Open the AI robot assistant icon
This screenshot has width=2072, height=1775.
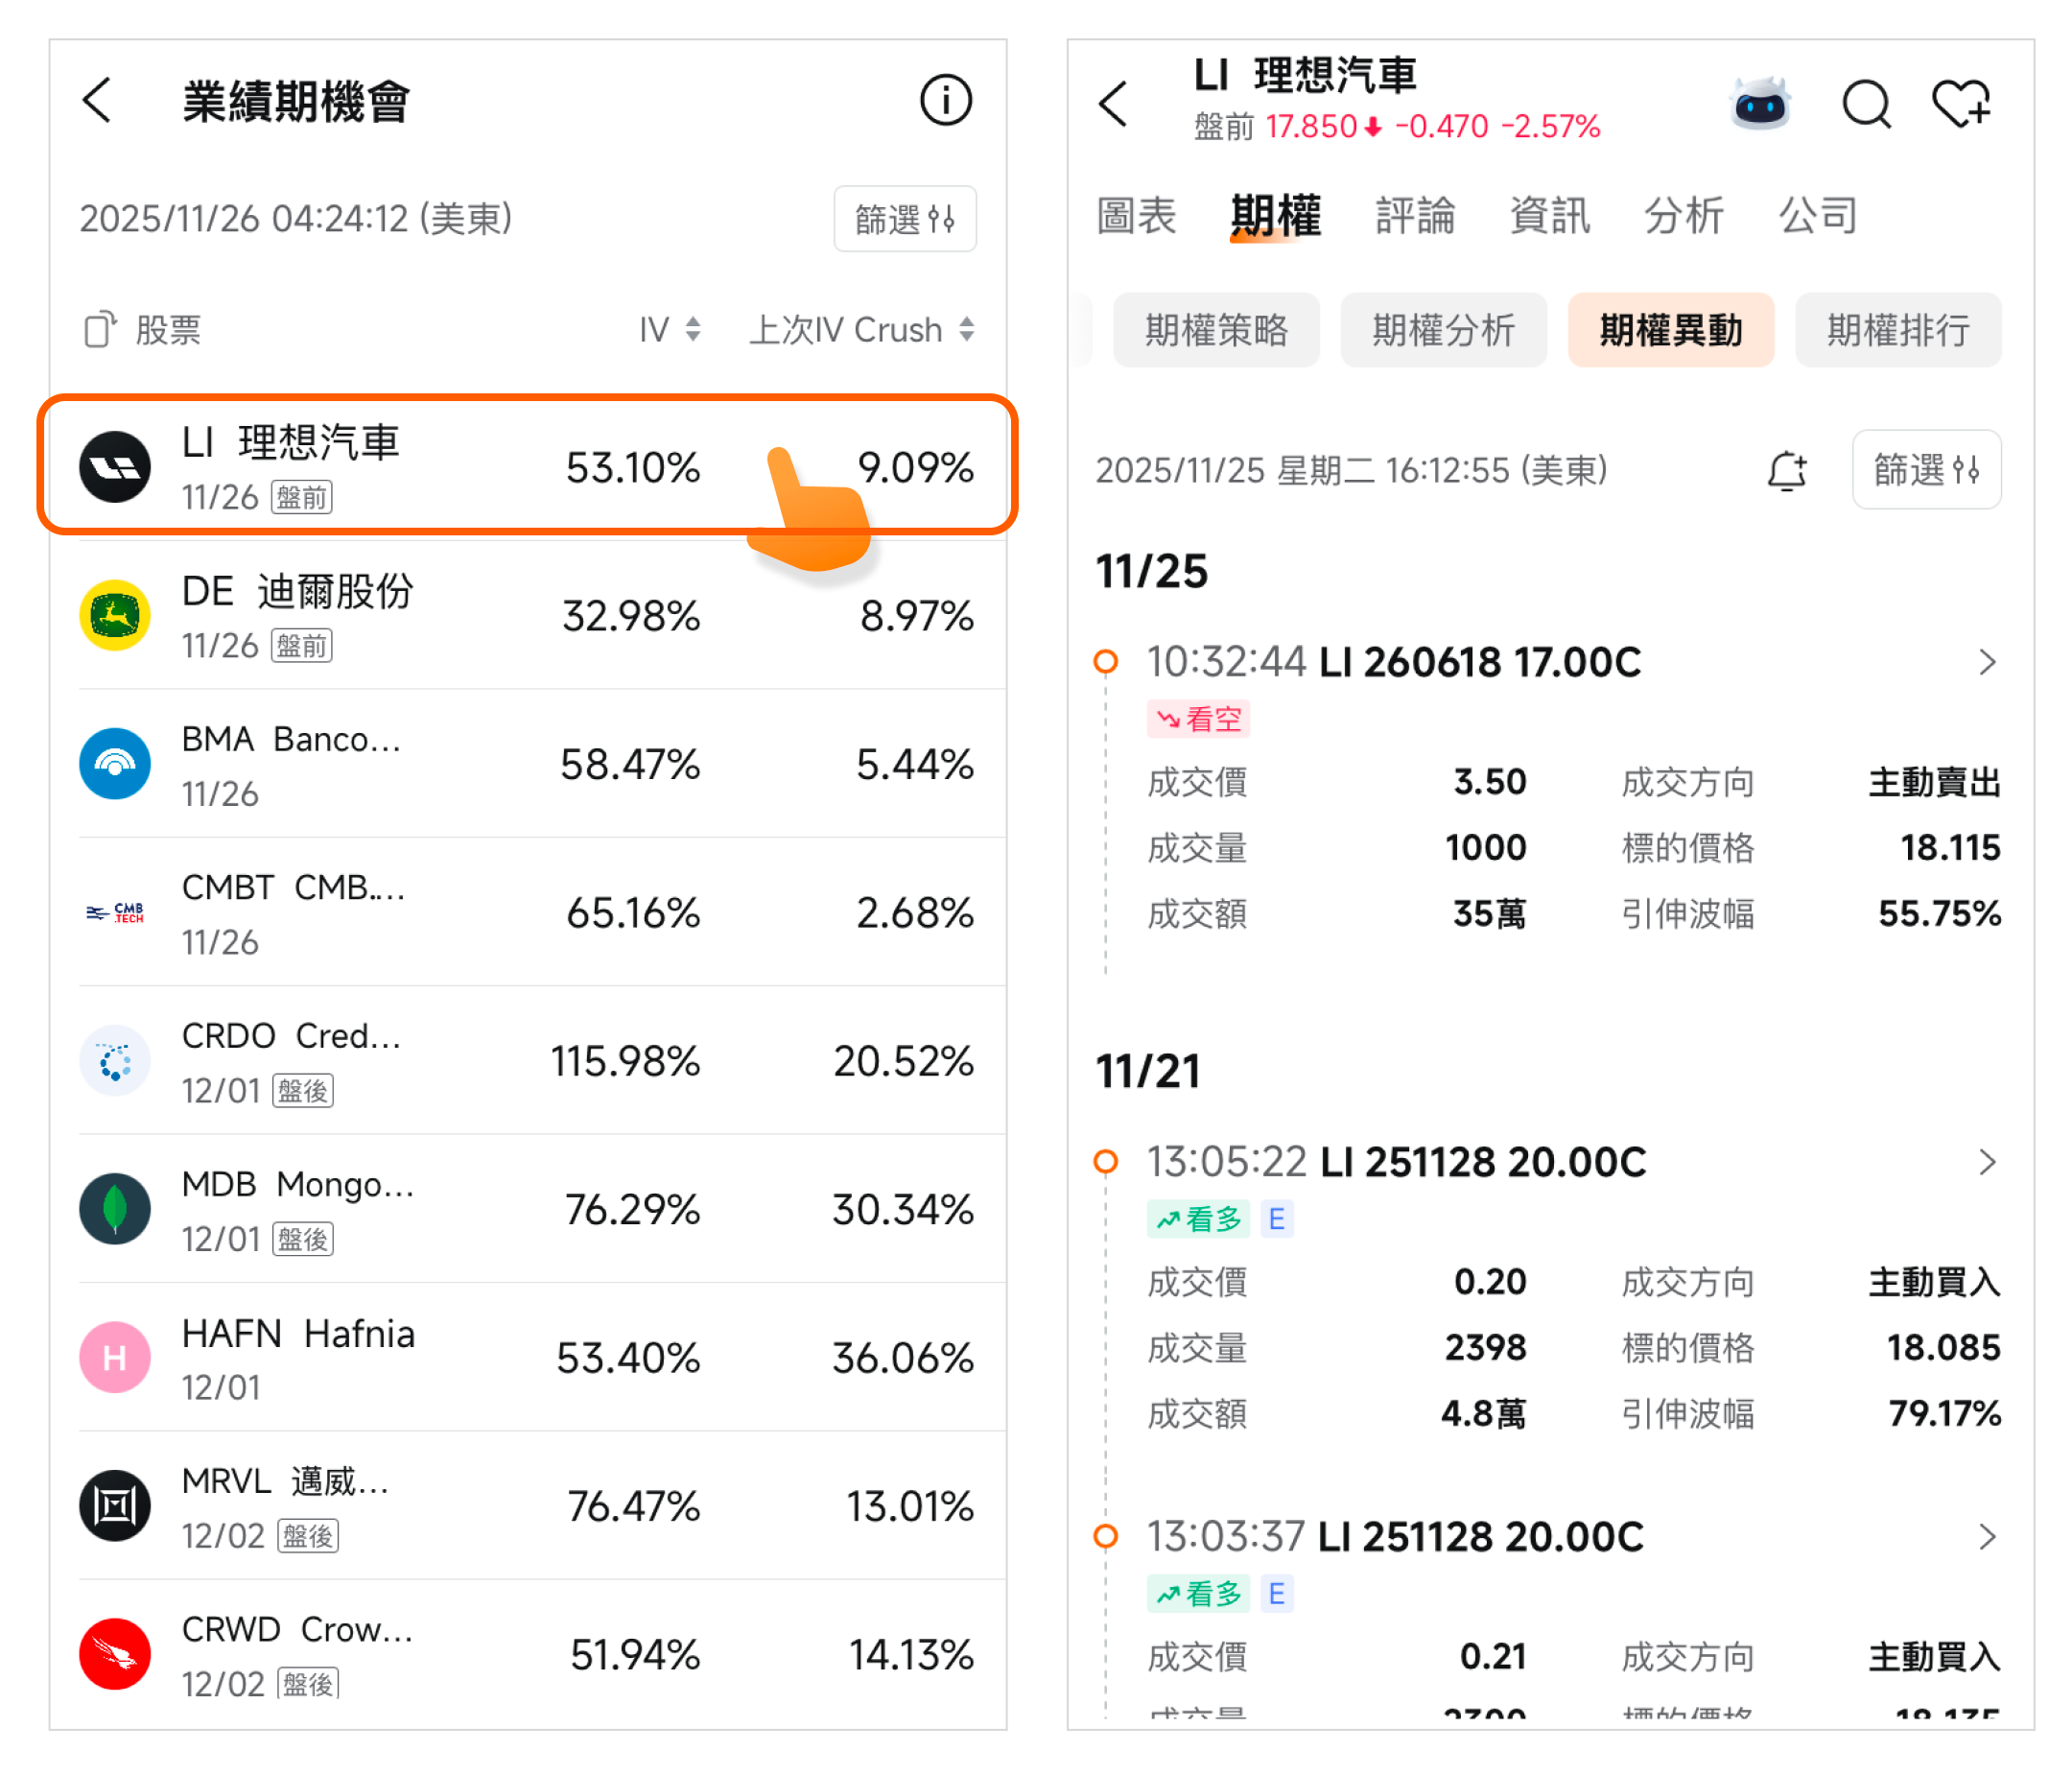1759,104
